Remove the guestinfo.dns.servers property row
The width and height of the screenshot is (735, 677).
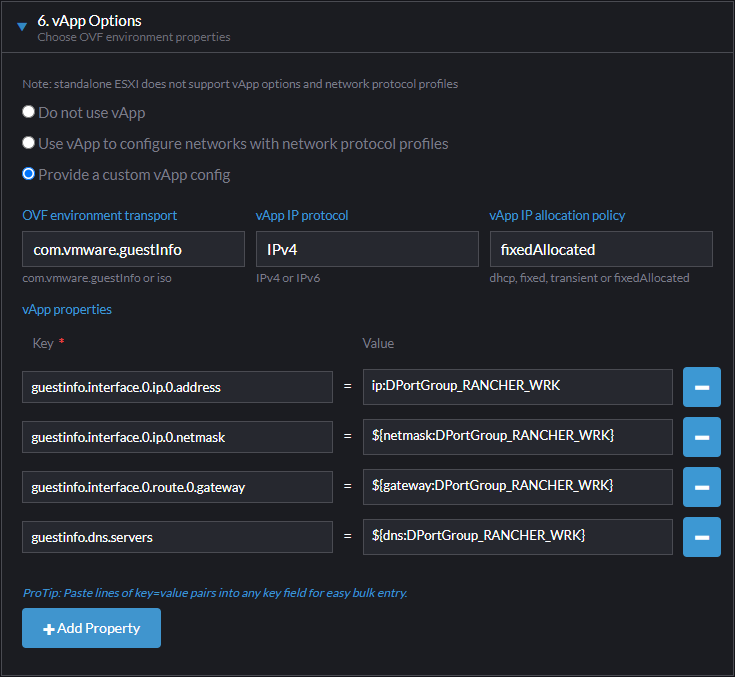[x=701, y=537]
